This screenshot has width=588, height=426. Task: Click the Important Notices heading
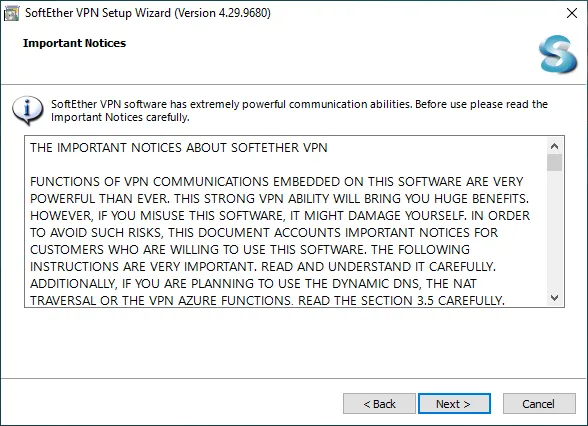click(x=74, y=43)
